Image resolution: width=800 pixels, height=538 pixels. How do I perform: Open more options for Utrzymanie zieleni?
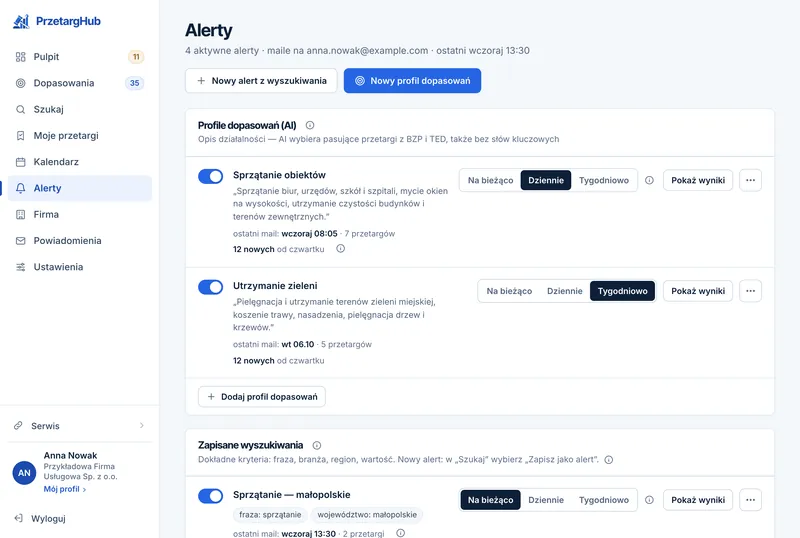coord(751,291)
